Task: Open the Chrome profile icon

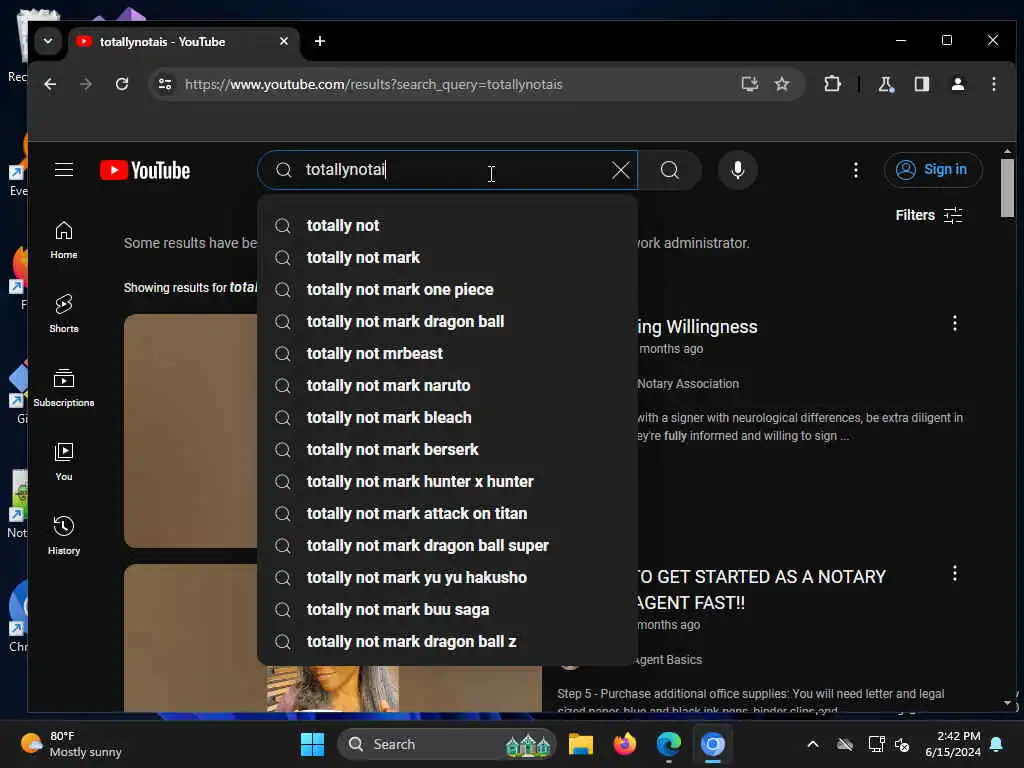Action: 957,84
